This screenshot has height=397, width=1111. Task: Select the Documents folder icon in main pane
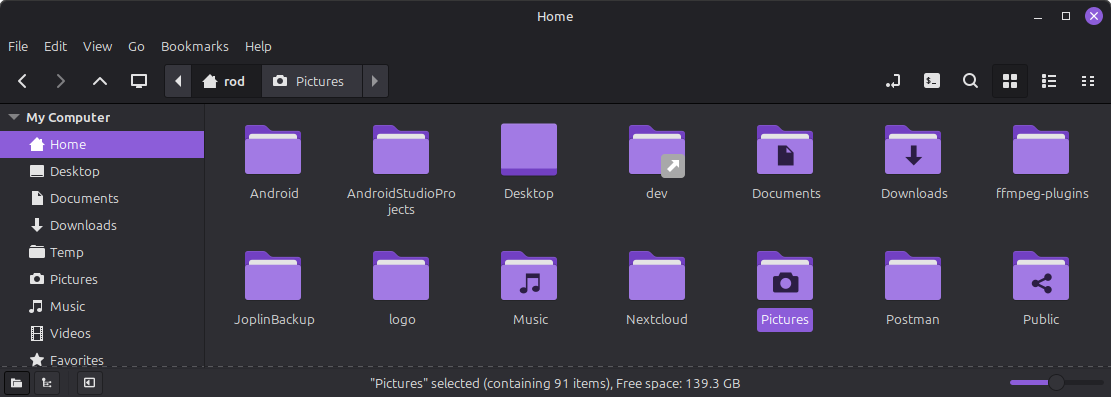coord(785,150)
